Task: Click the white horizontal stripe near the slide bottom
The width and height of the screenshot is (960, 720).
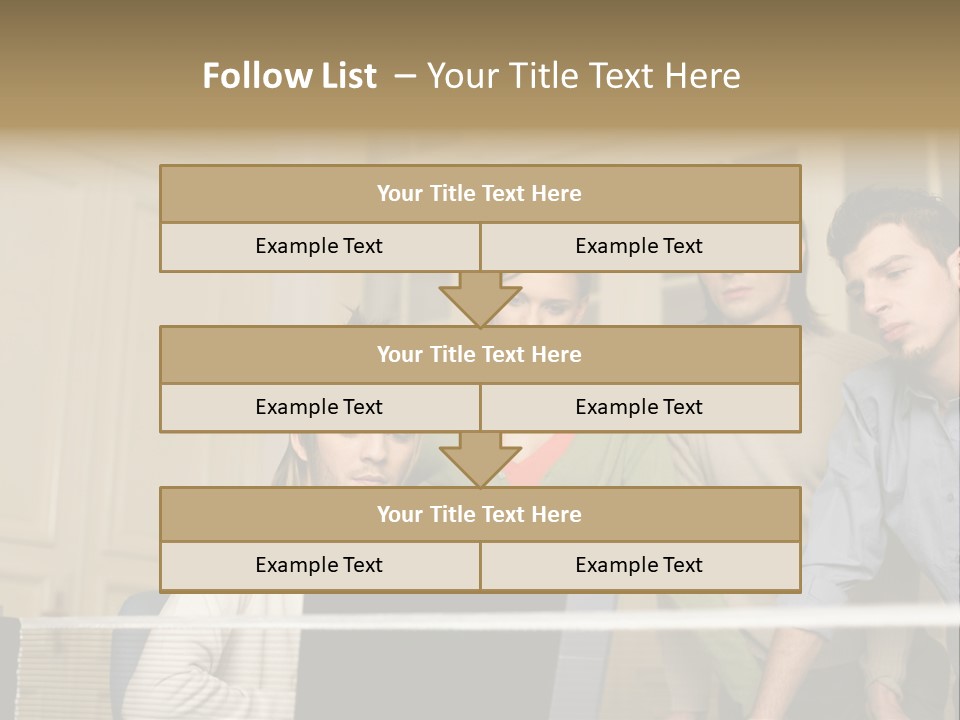Action: click(x=480, y=622)
